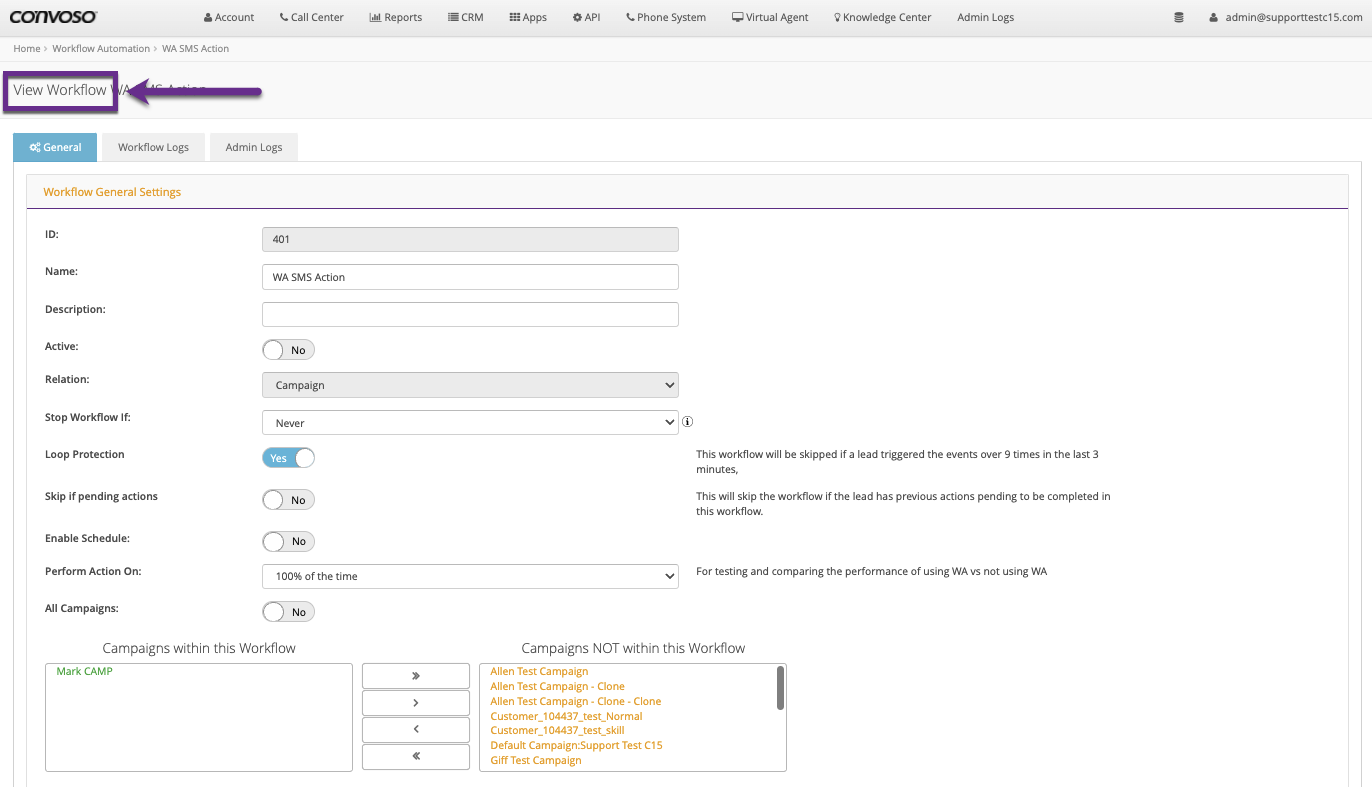Click the empty Description field
This screenshot has width=1372, height=787.
pos(470,314)
